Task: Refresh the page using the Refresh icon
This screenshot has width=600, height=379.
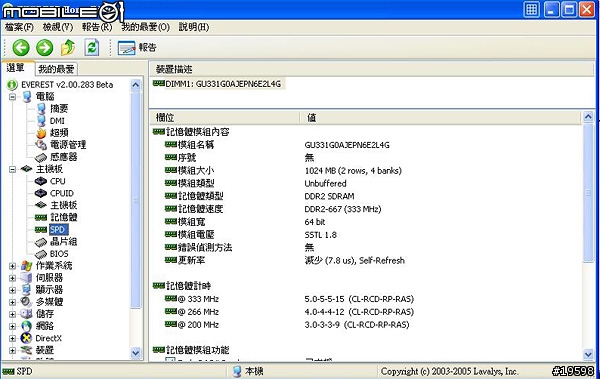Action: tap(92, 47)
